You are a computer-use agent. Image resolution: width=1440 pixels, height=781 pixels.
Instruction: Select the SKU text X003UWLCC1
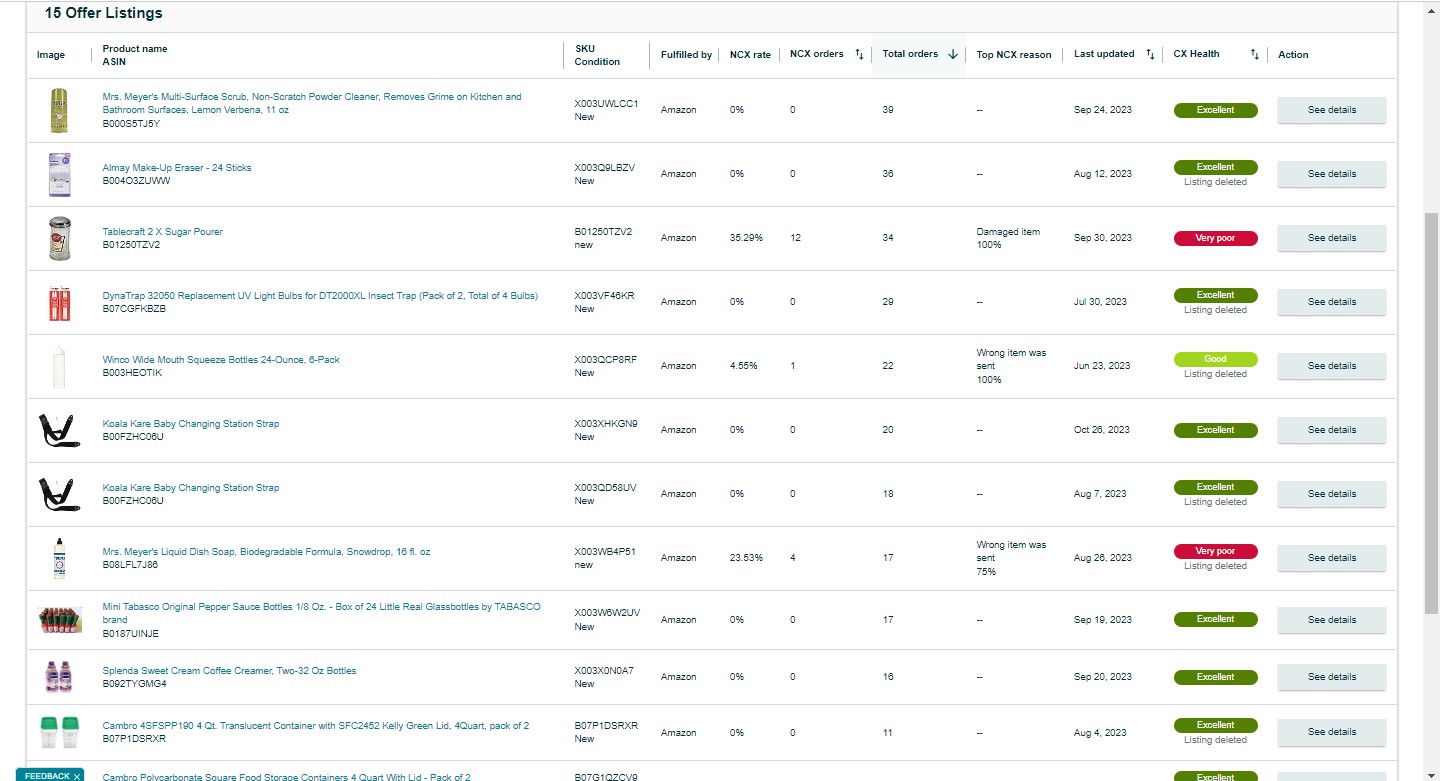click(x=606, y=104)
